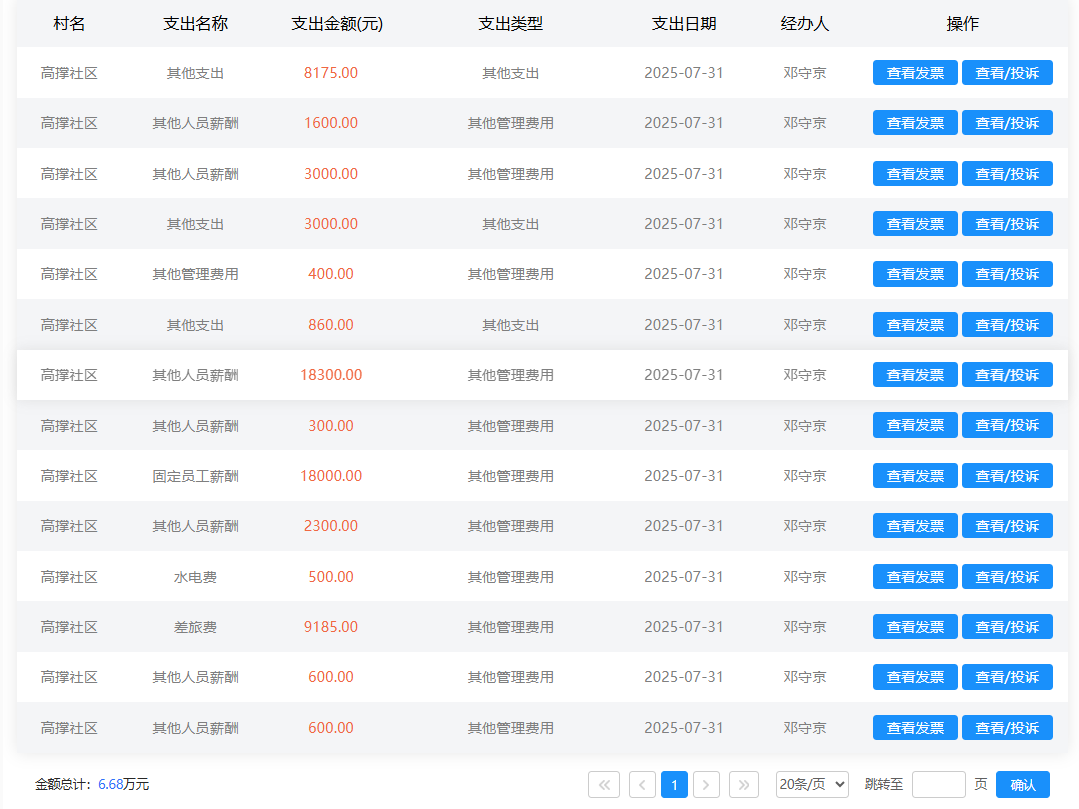Open 查看/投诉 for the 8175.00 expense
The image size is (1079, 809).
pyautogui.click(x=1007, y=73)
